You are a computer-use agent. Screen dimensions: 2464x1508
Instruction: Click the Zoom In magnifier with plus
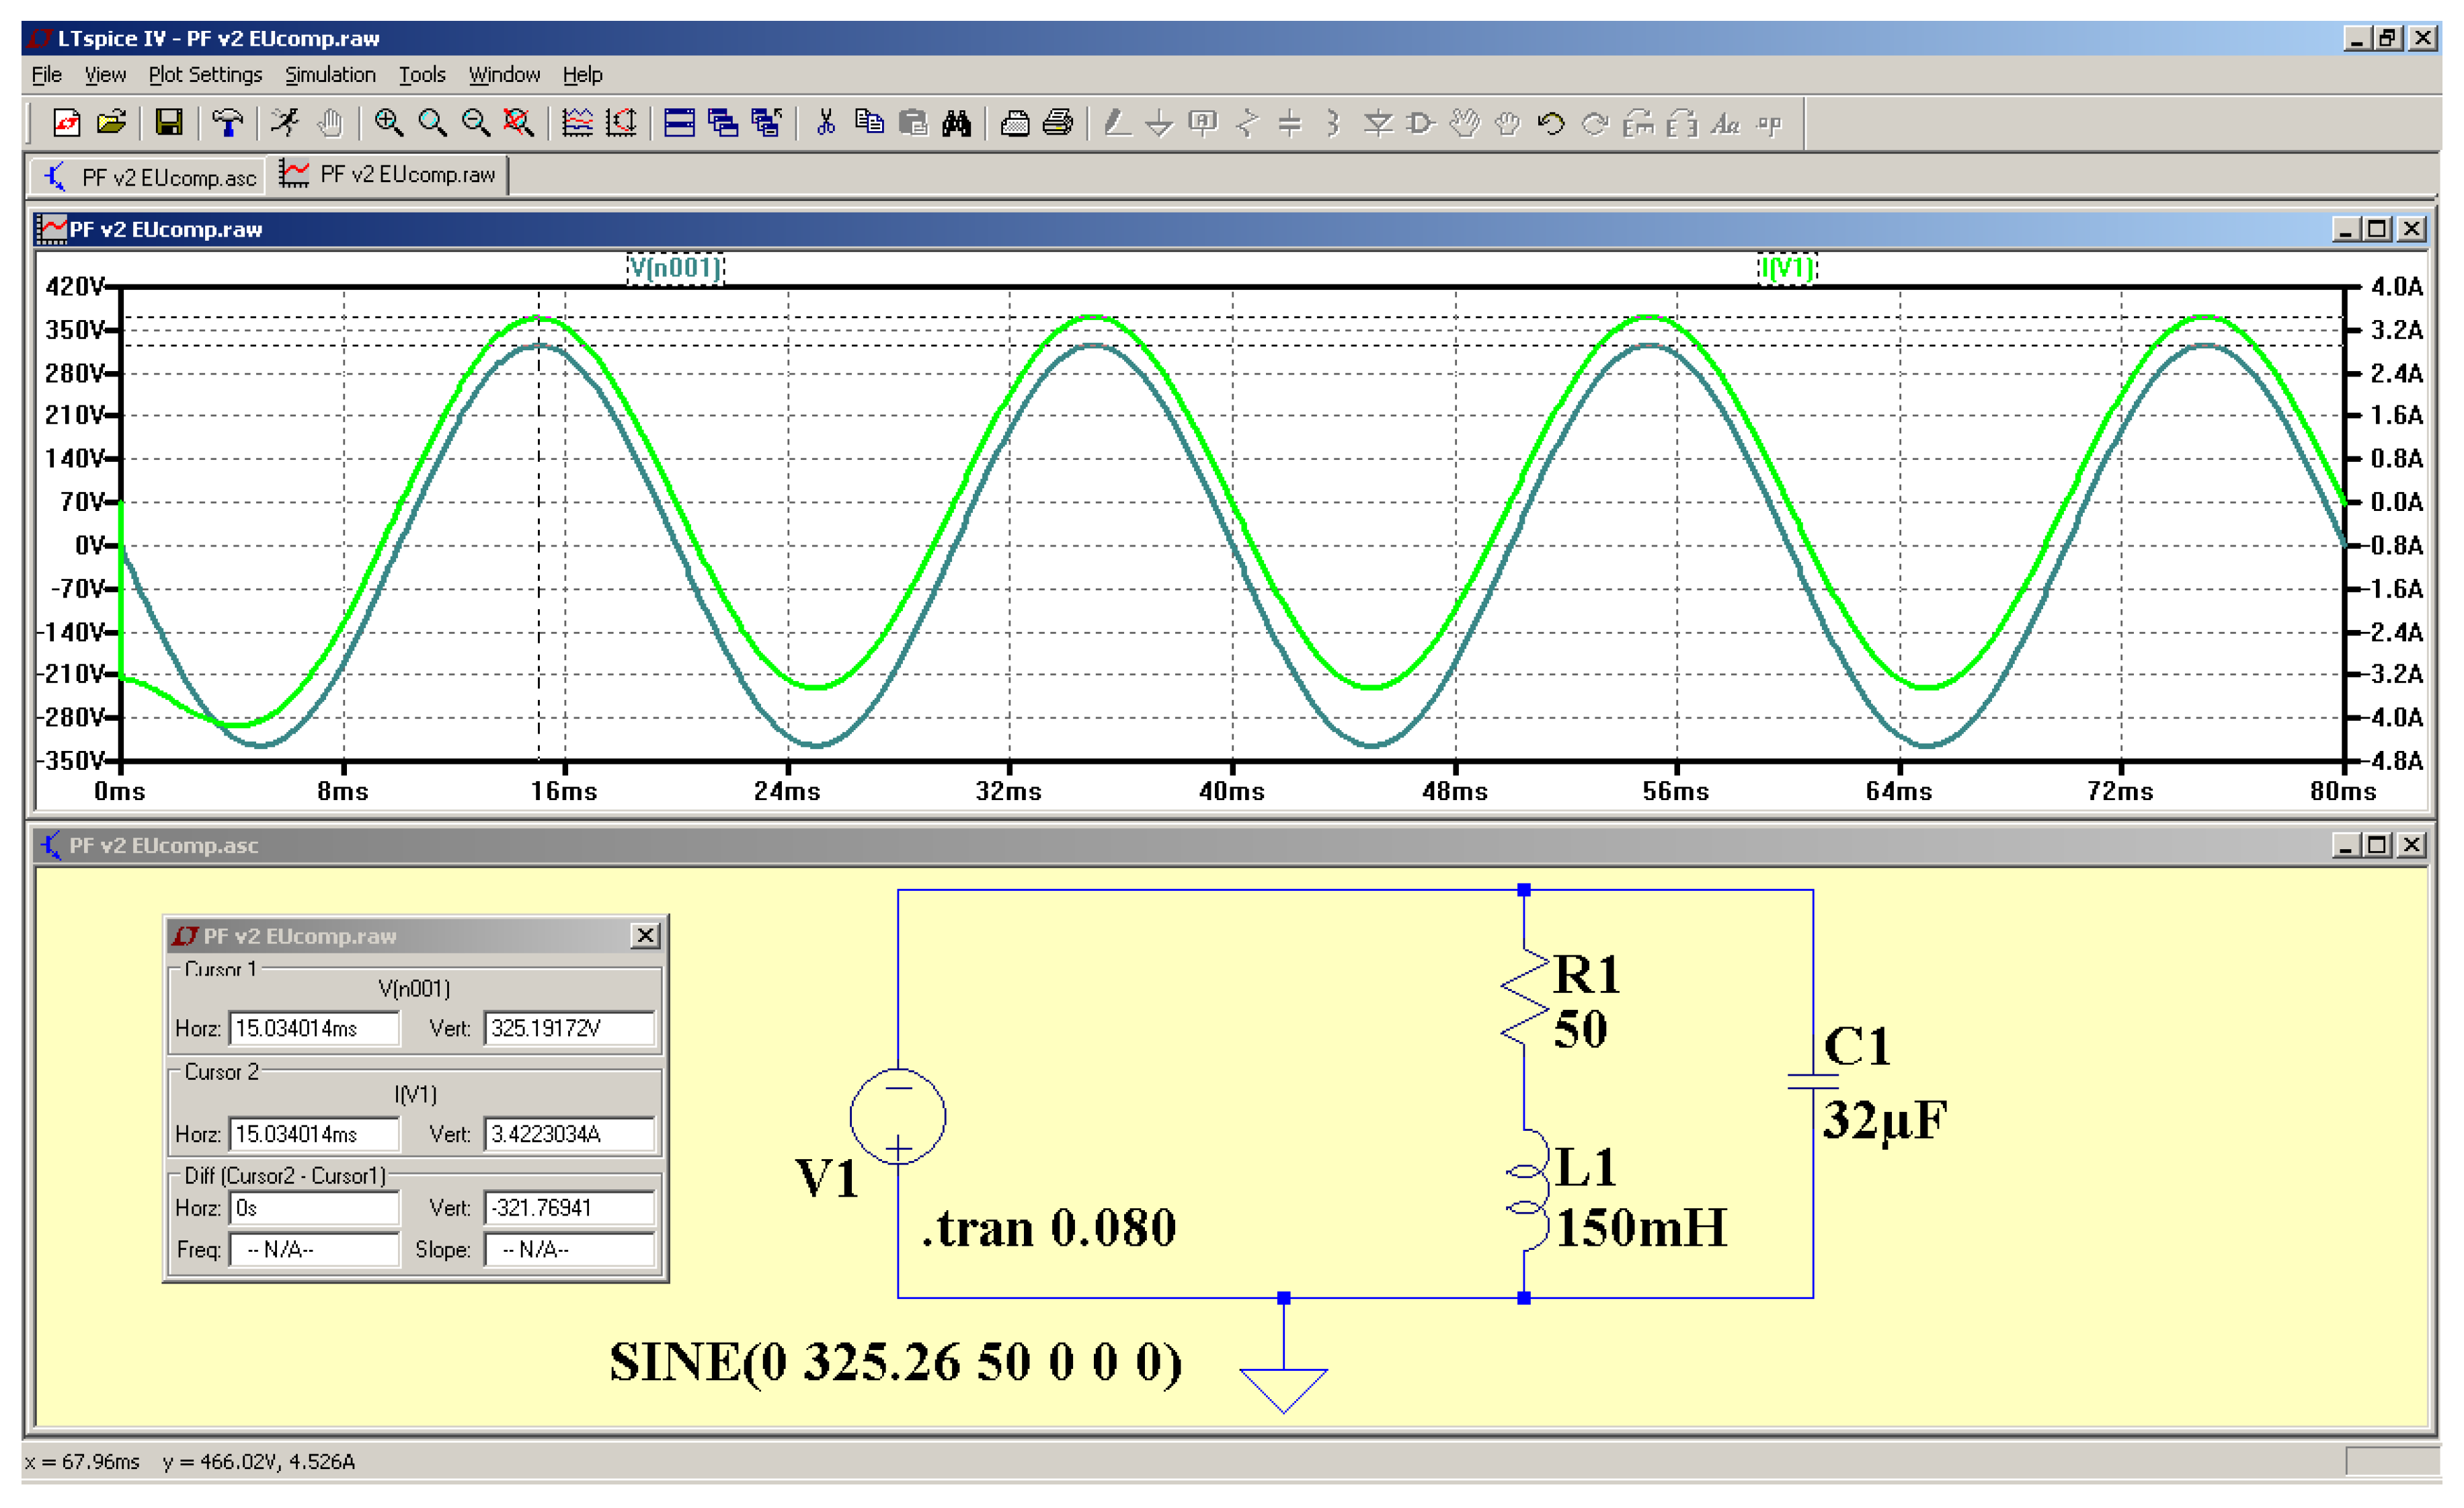[388, 123]
